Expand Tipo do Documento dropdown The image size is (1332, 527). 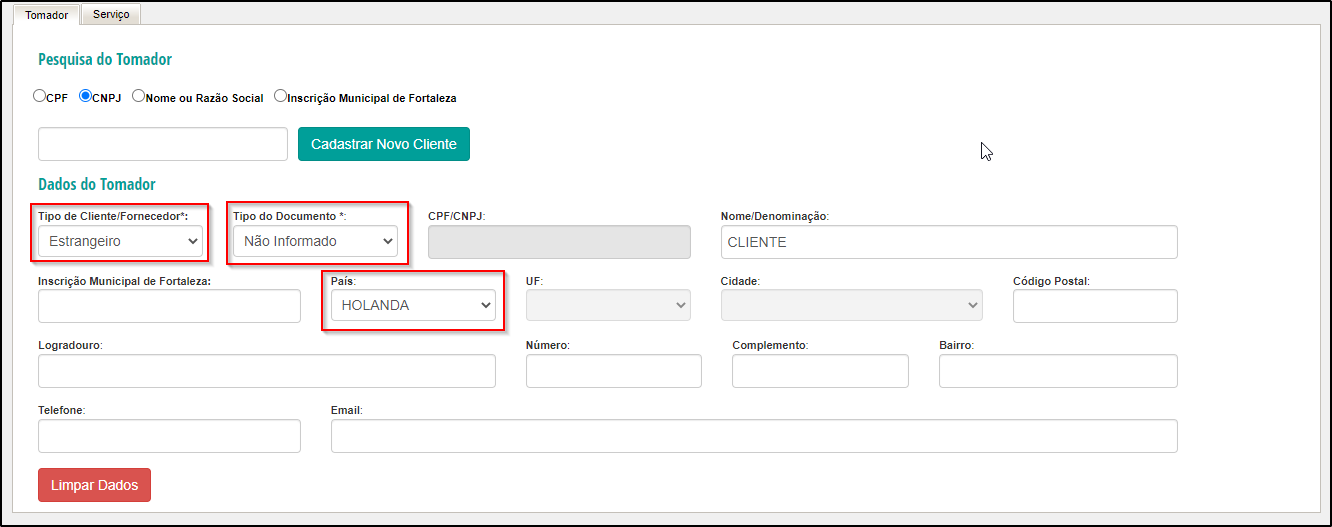click(315, 241)
